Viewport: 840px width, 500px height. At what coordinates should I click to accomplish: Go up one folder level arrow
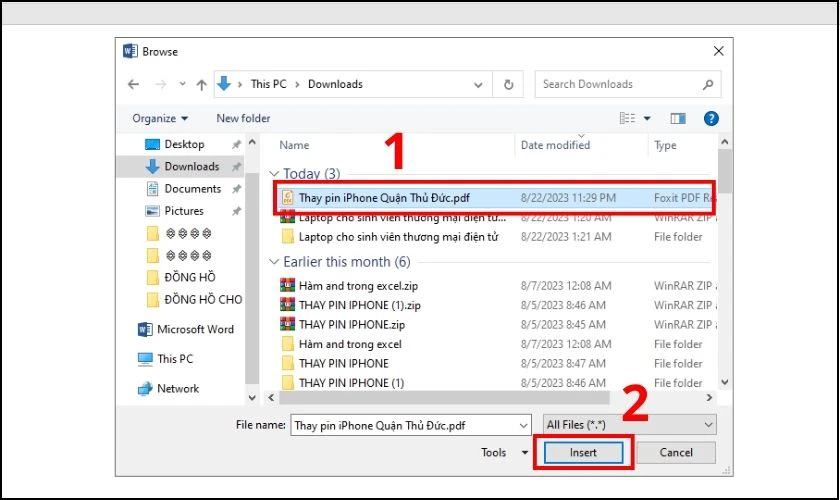201,84
